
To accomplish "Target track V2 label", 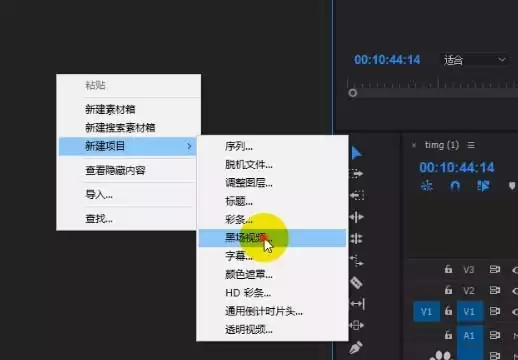I will [x=469, y=291].
